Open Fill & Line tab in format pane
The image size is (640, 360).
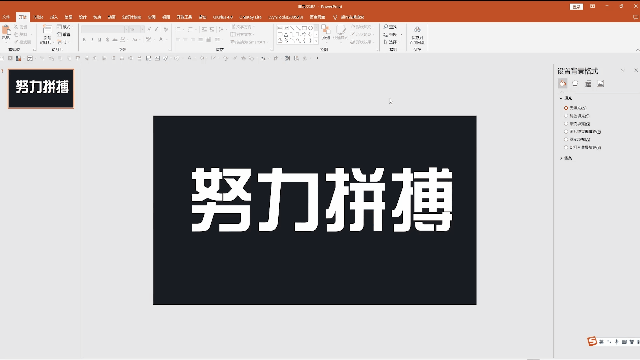coord(562,83)
